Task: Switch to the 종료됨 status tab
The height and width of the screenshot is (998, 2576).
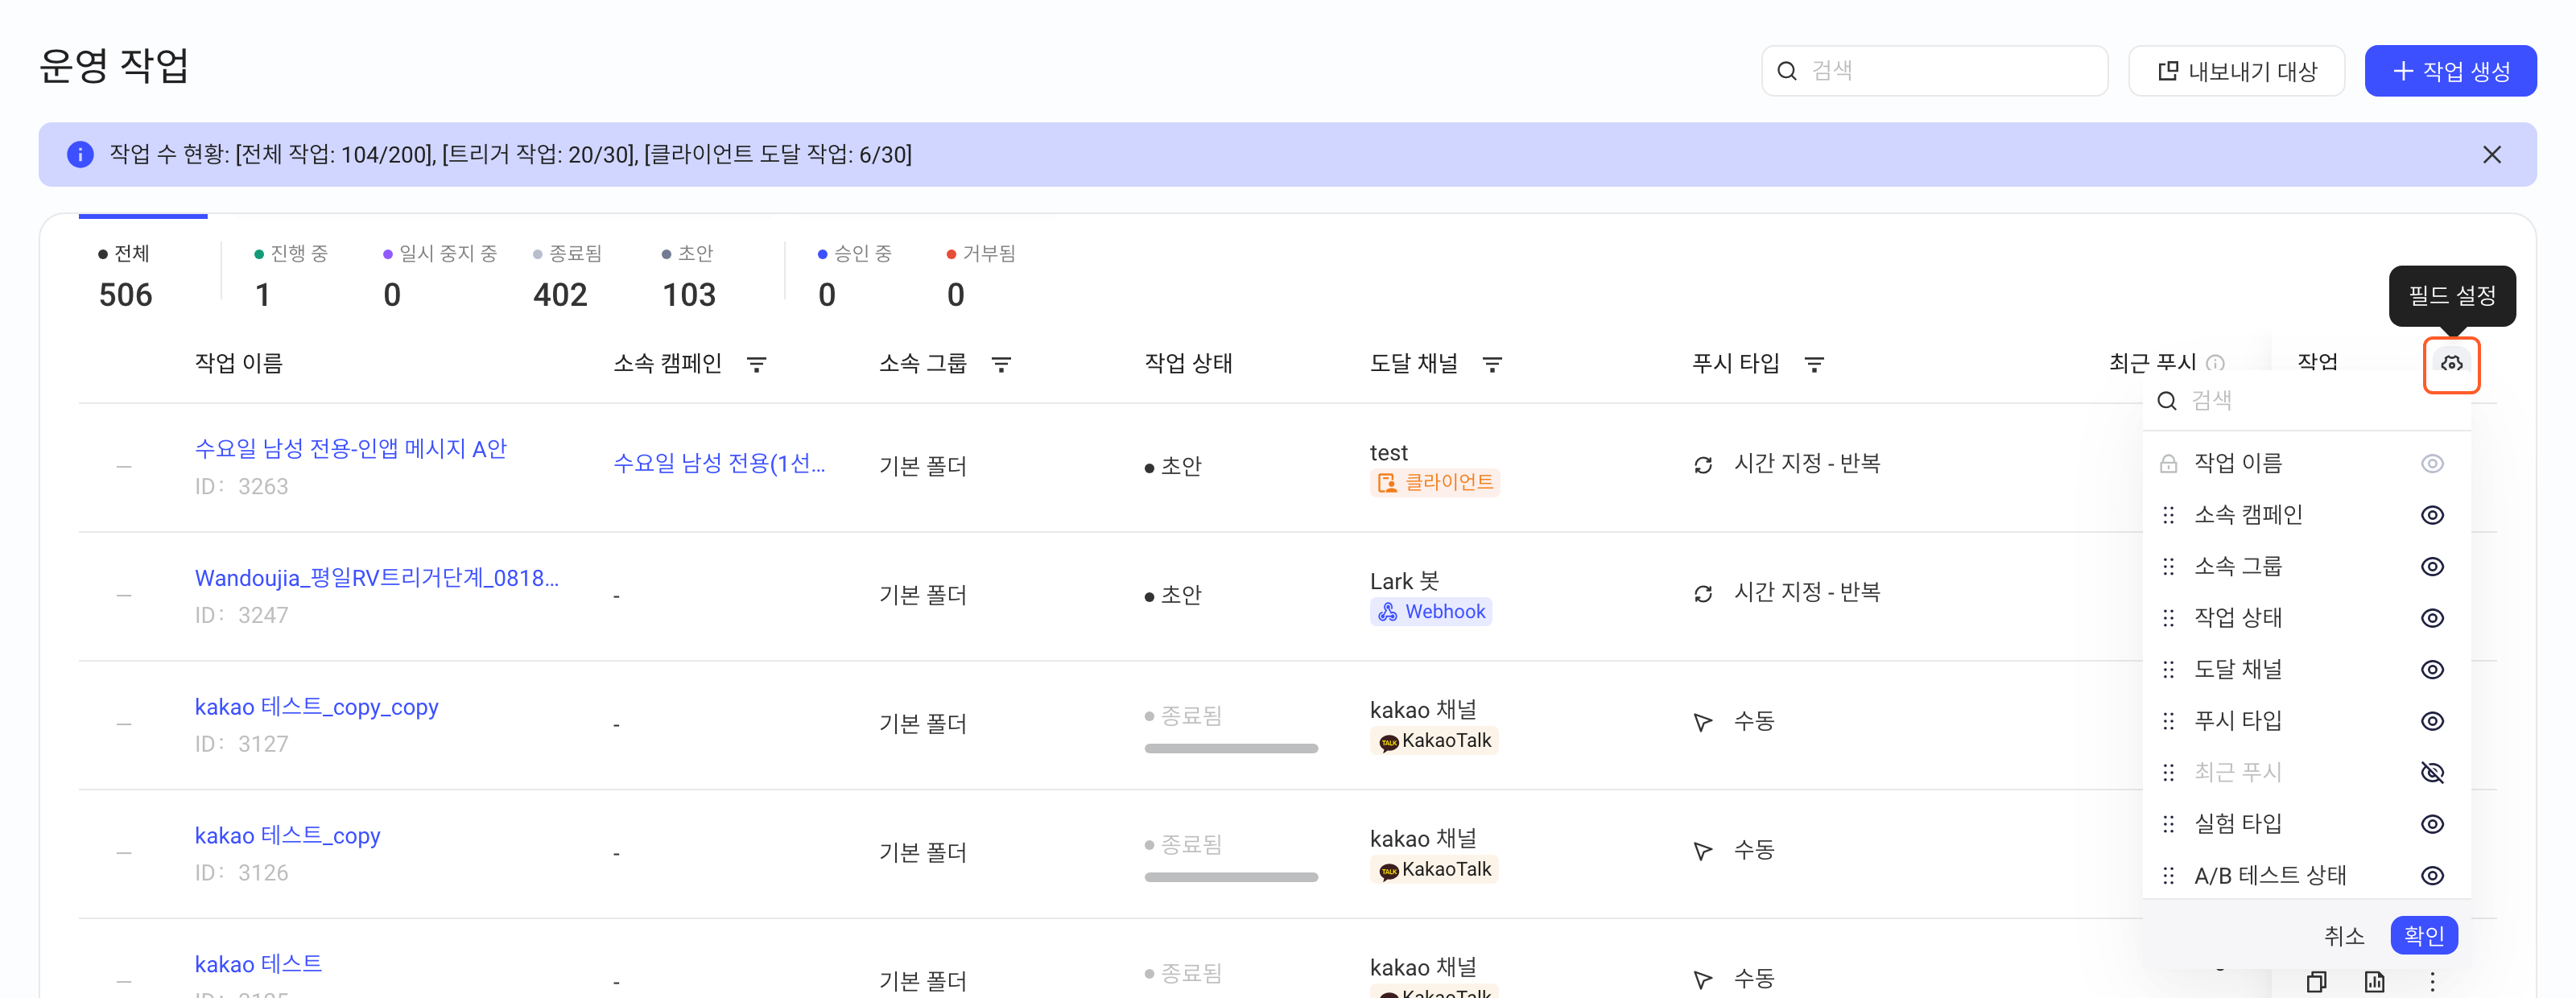Action: [x=567, y=277]
